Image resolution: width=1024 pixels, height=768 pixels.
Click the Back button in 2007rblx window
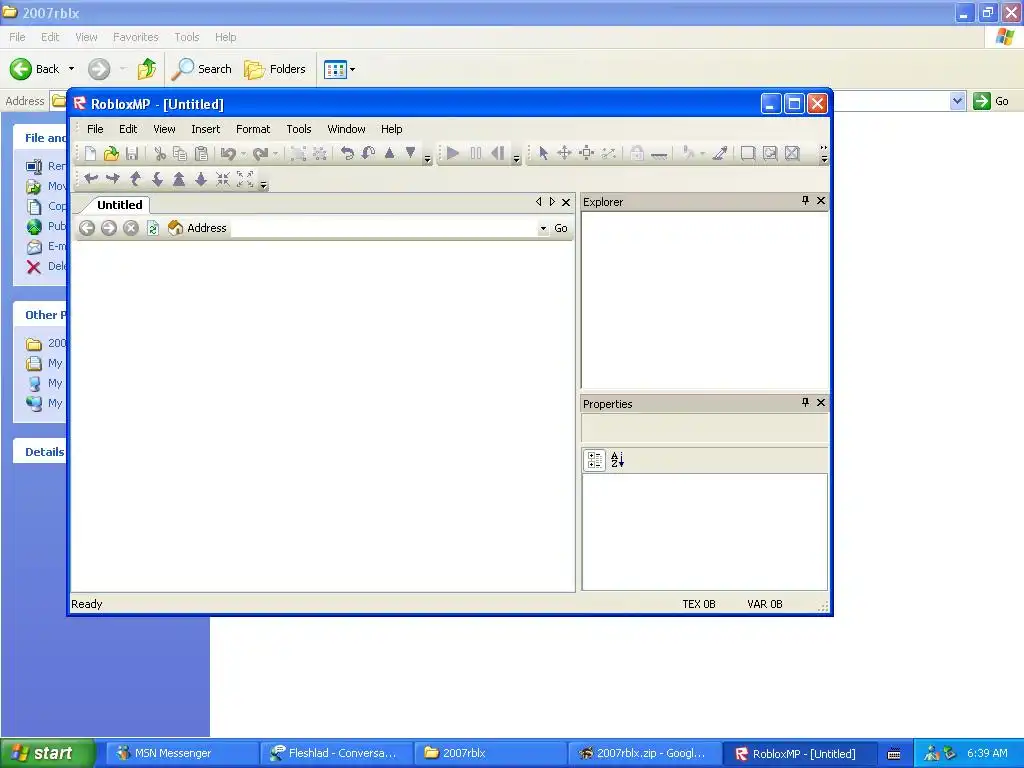point(35,69)
